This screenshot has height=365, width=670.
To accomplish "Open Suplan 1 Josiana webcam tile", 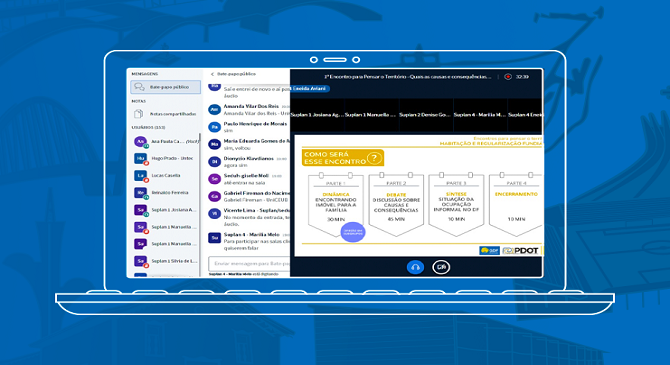I will click(317, 115).
